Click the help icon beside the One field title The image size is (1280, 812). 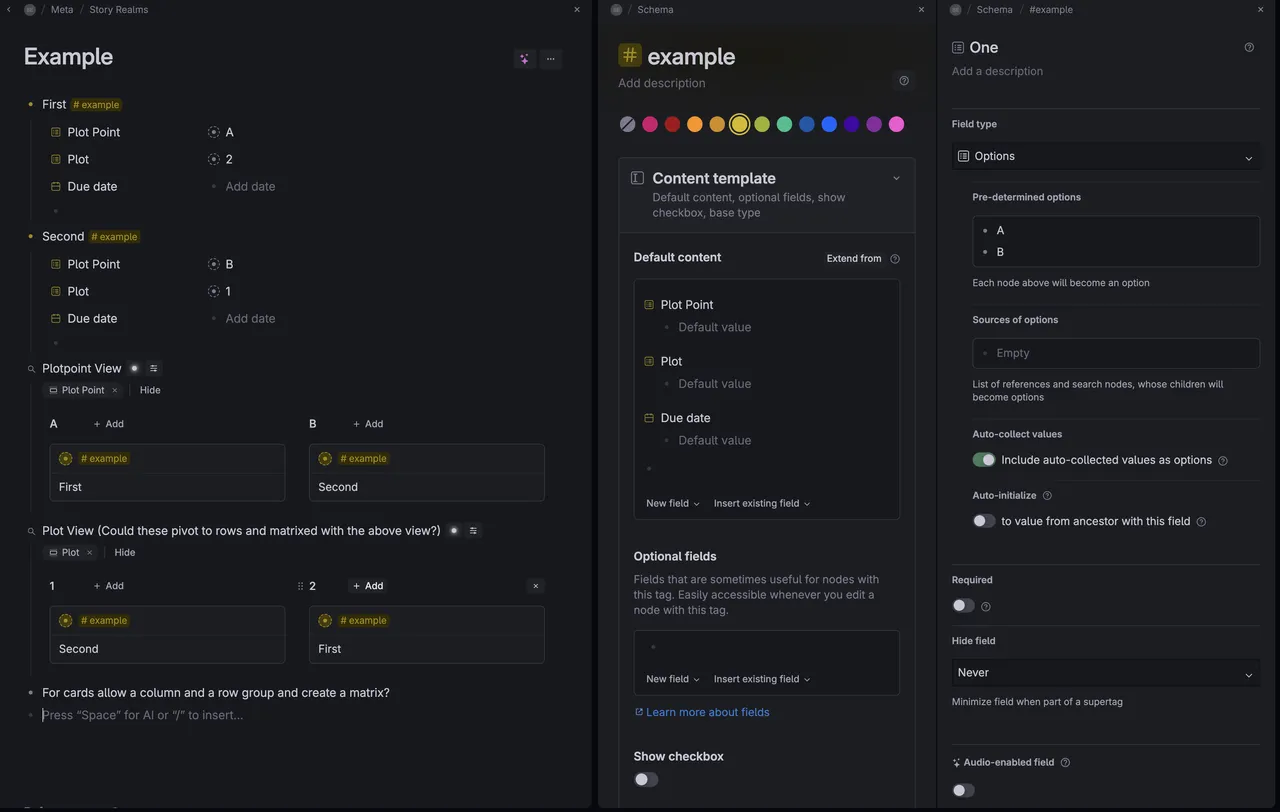click(x=1249, y=47)
